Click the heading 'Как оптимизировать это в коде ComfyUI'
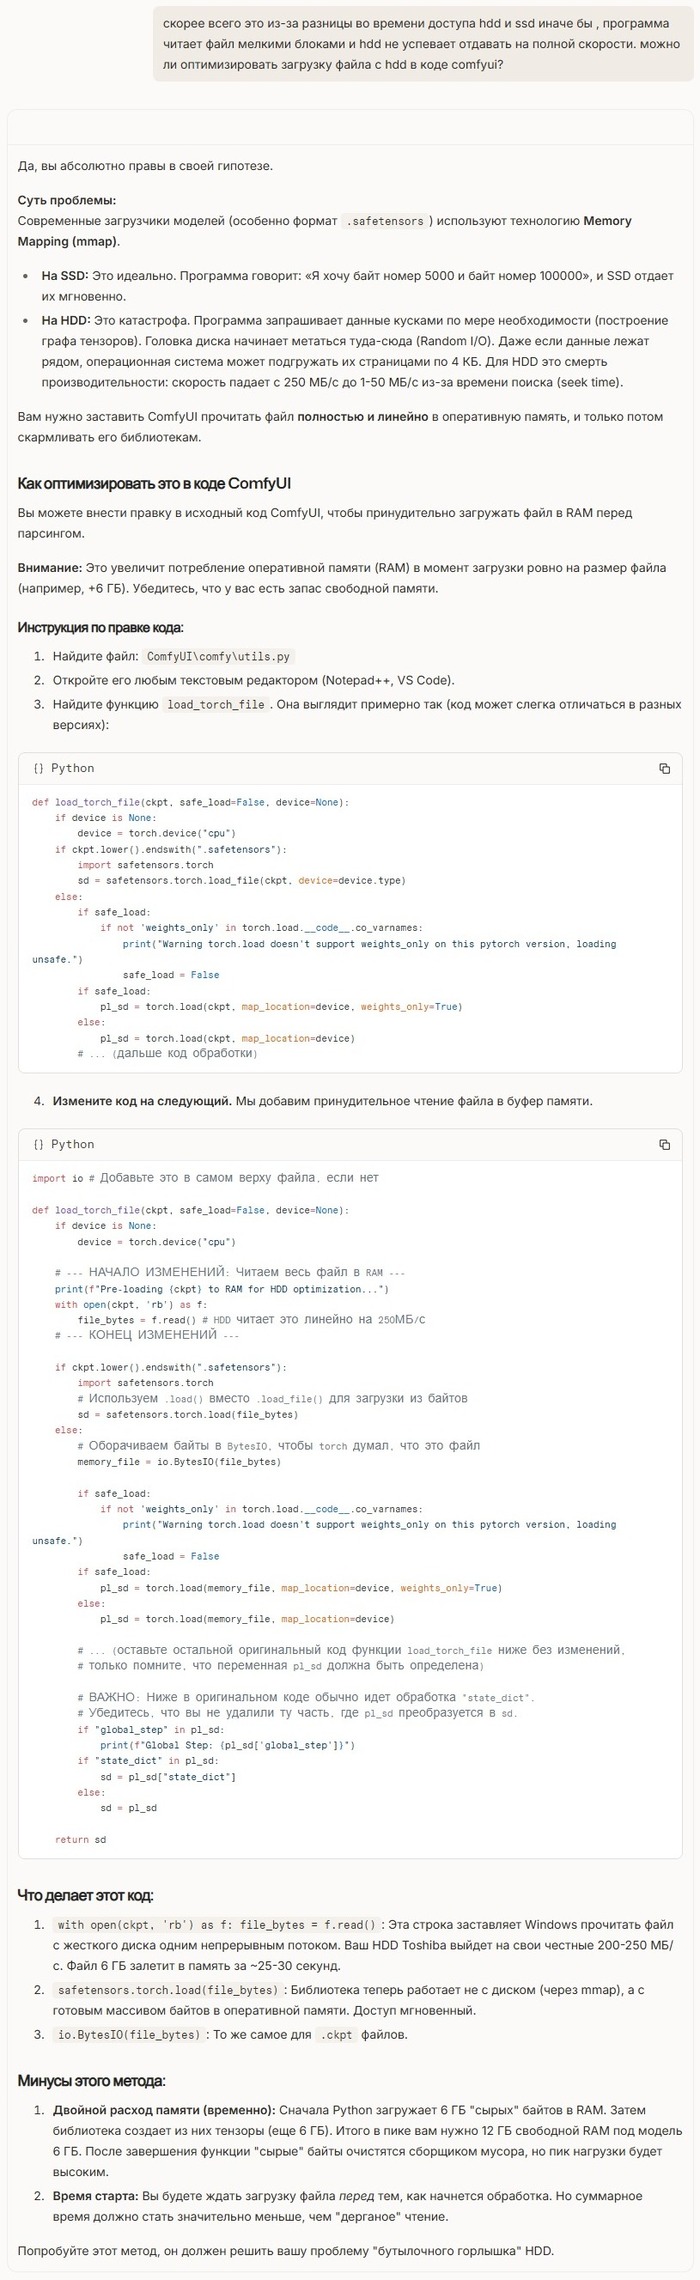This screenshot has width=700, height=2280. [x=154, y=483]
